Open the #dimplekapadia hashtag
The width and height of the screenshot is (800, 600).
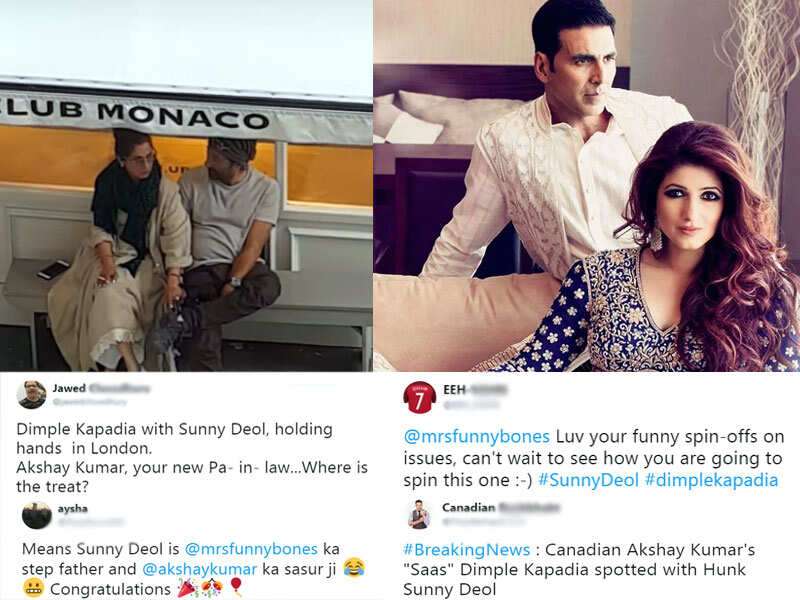(x=711, y=480)
